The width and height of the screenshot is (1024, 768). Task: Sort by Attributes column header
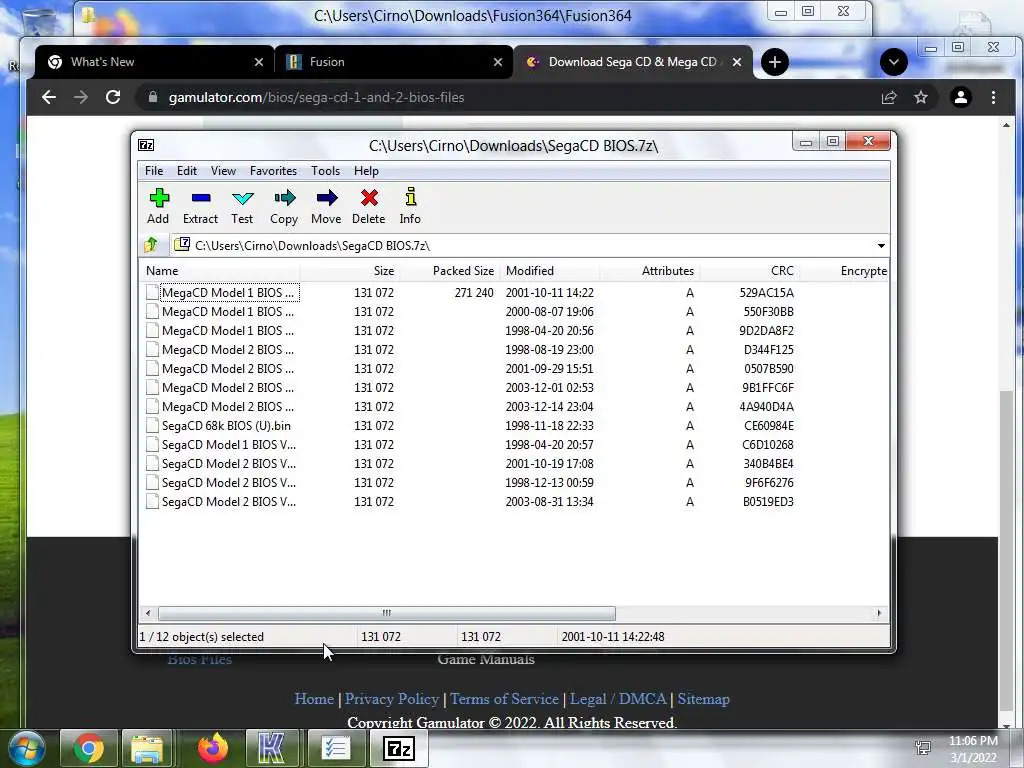click(x=650, y=270)
